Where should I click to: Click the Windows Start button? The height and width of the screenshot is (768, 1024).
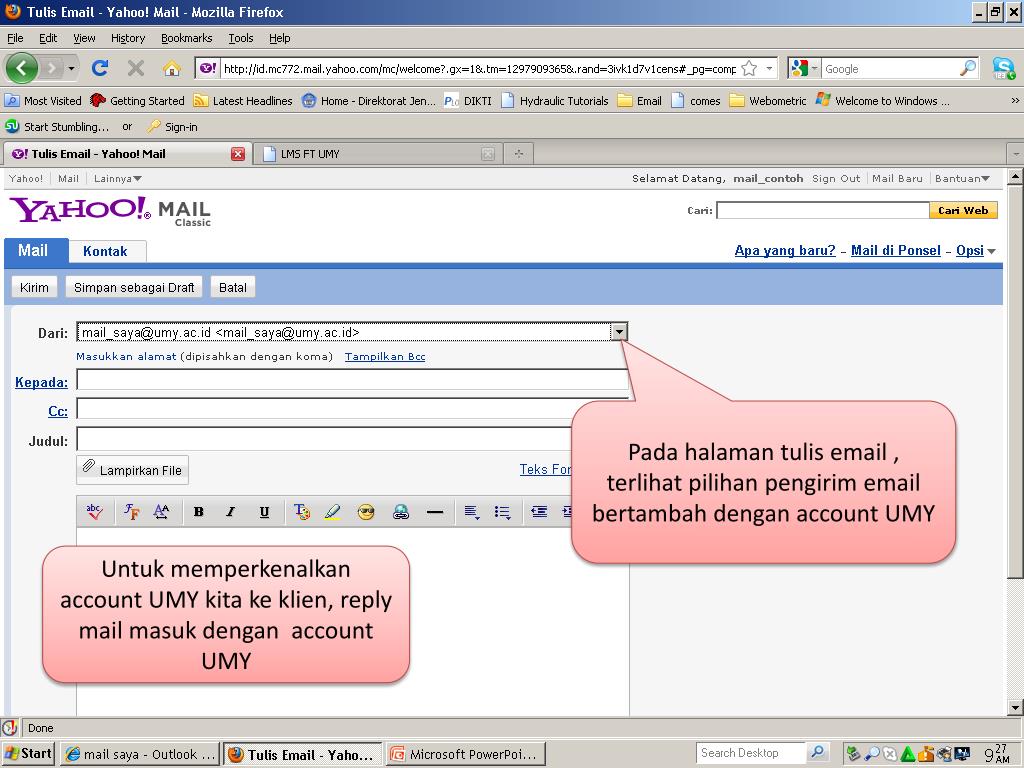click(29, 754)
